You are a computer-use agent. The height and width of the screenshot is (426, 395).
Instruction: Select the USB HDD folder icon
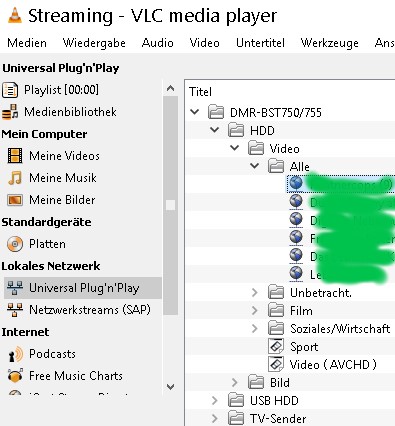pyautogui.click(x=236, y=400)
